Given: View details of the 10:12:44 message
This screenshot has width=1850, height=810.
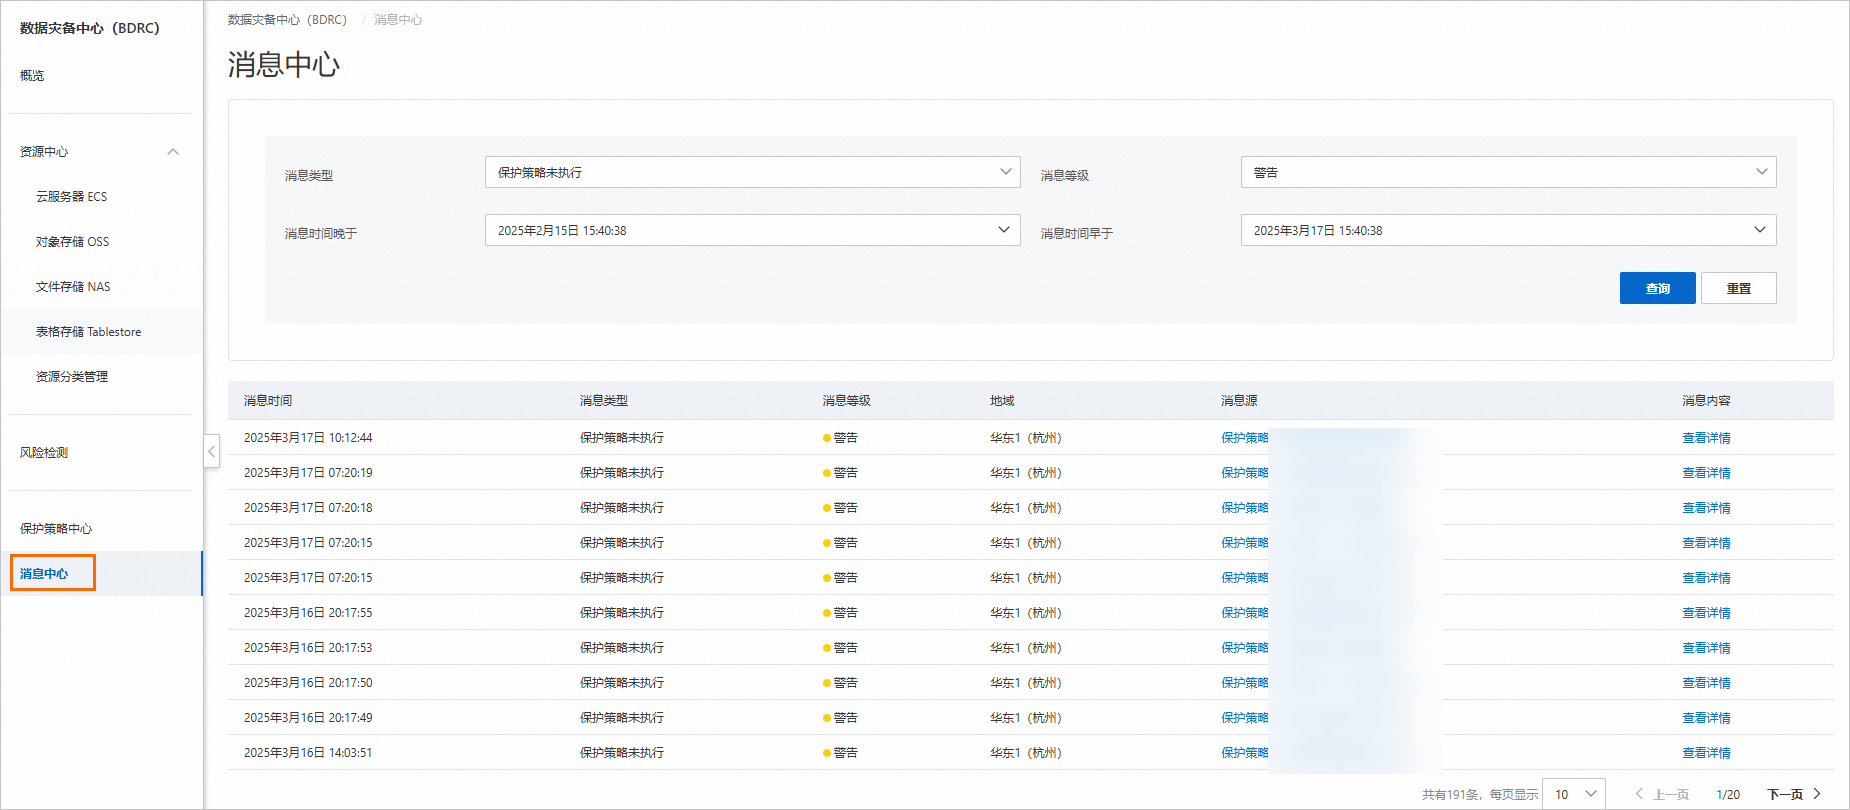Looking at the screenshot, I should (x=1705, y=438).
